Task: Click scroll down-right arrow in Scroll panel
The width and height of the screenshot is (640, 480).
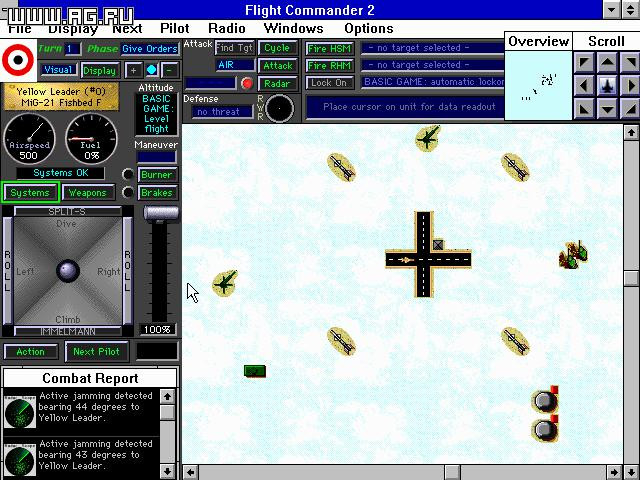Action: [630, 109]
